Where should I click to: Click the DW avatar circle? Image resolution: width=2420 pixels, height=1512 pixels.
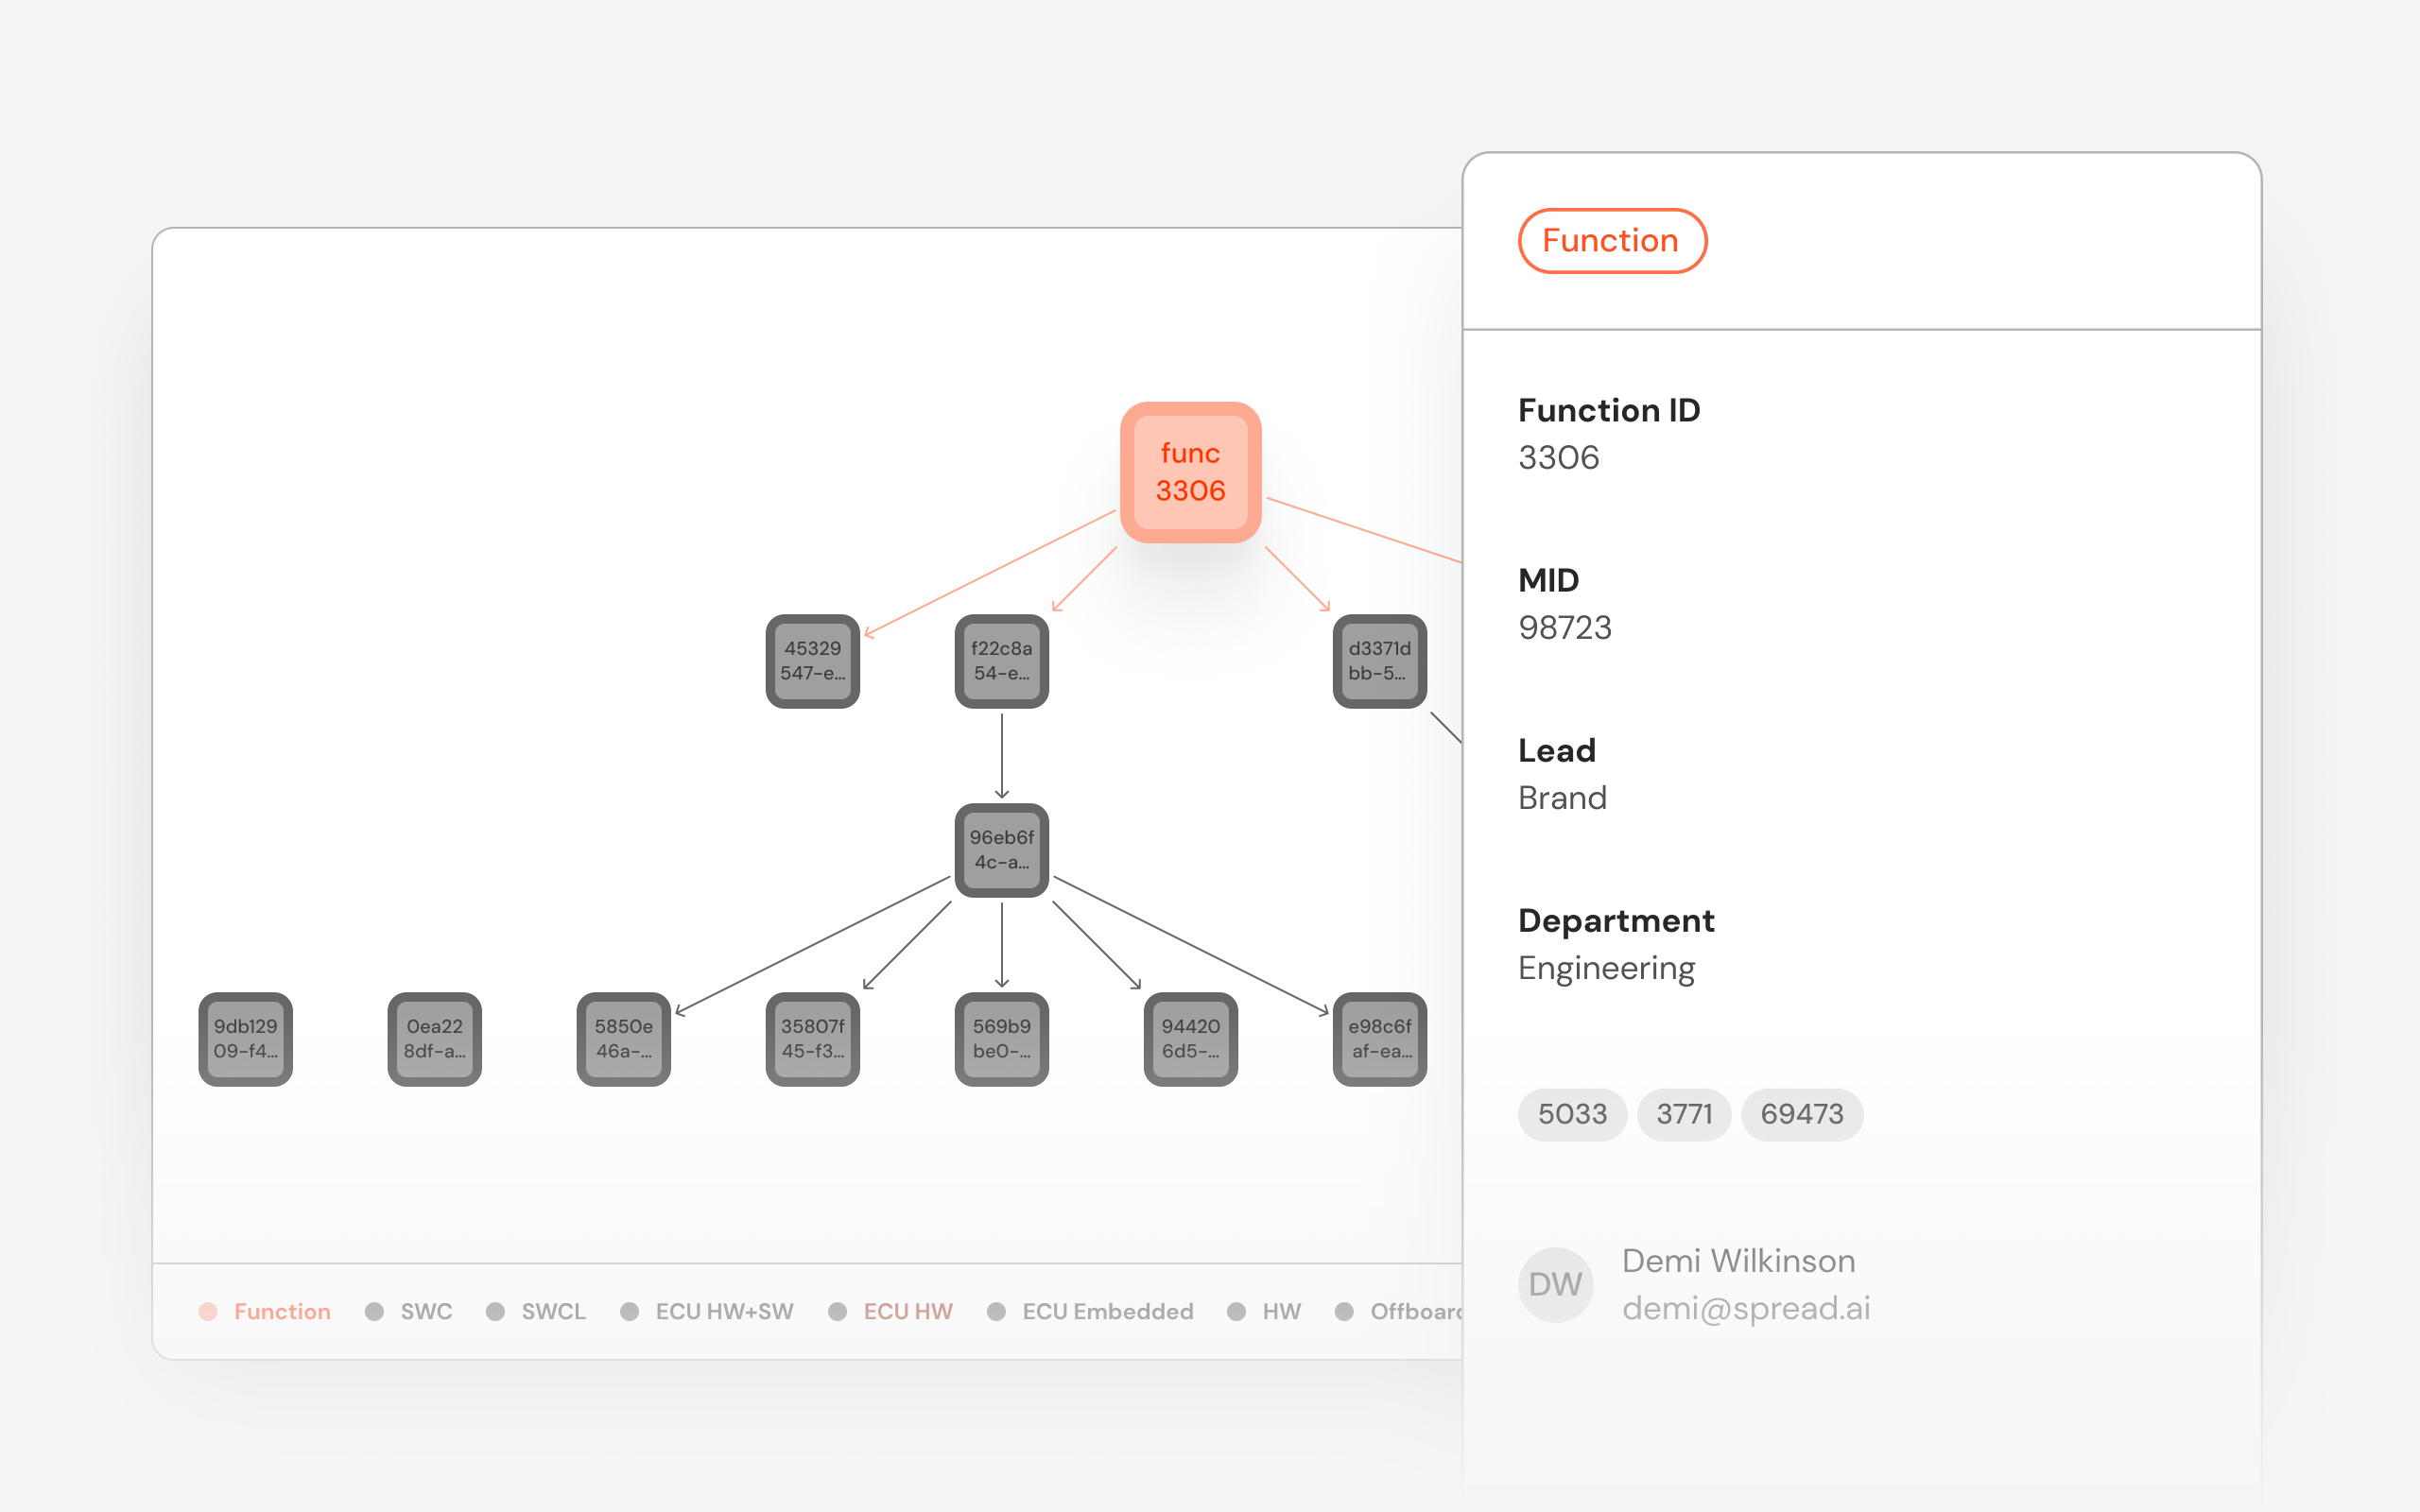1555,1284
